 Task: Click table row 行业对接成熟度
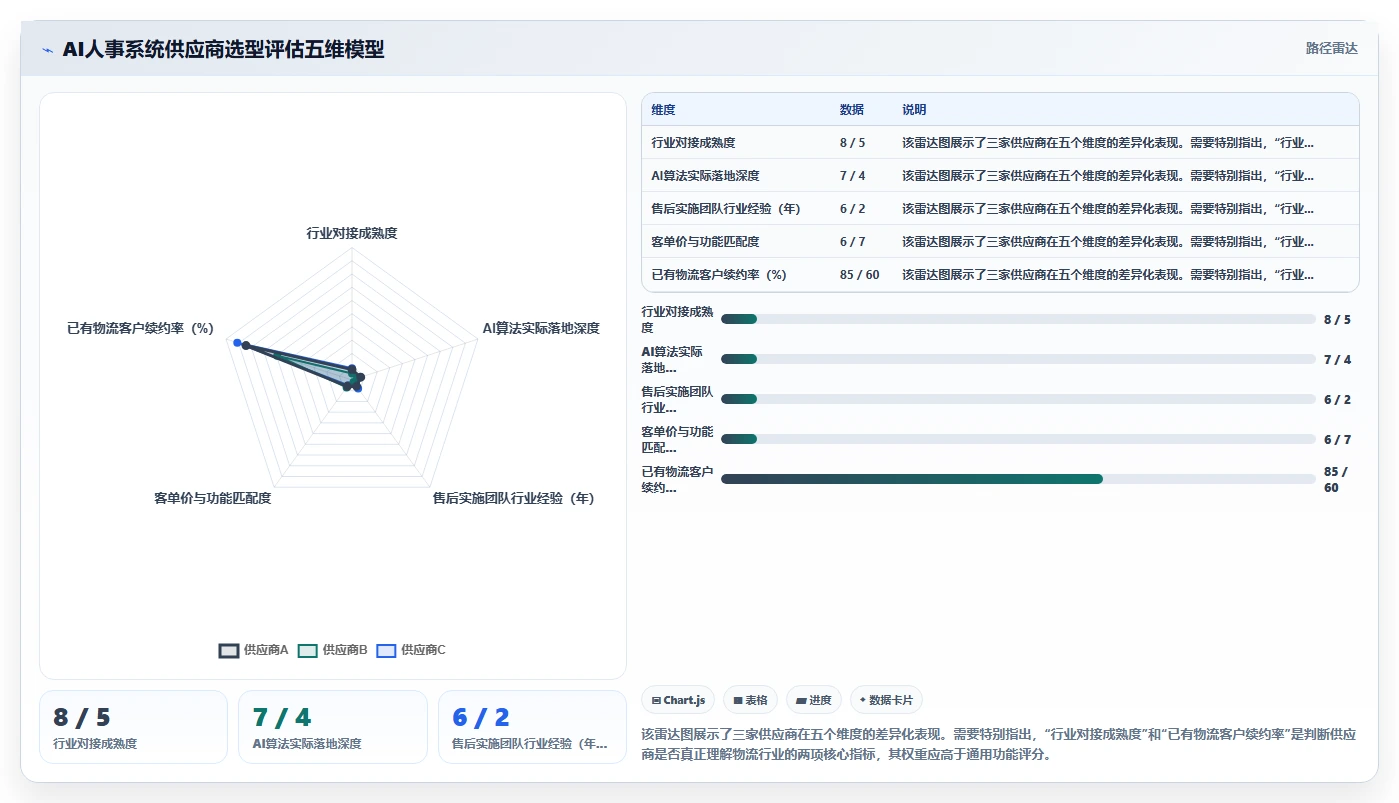coord(1000,142)
